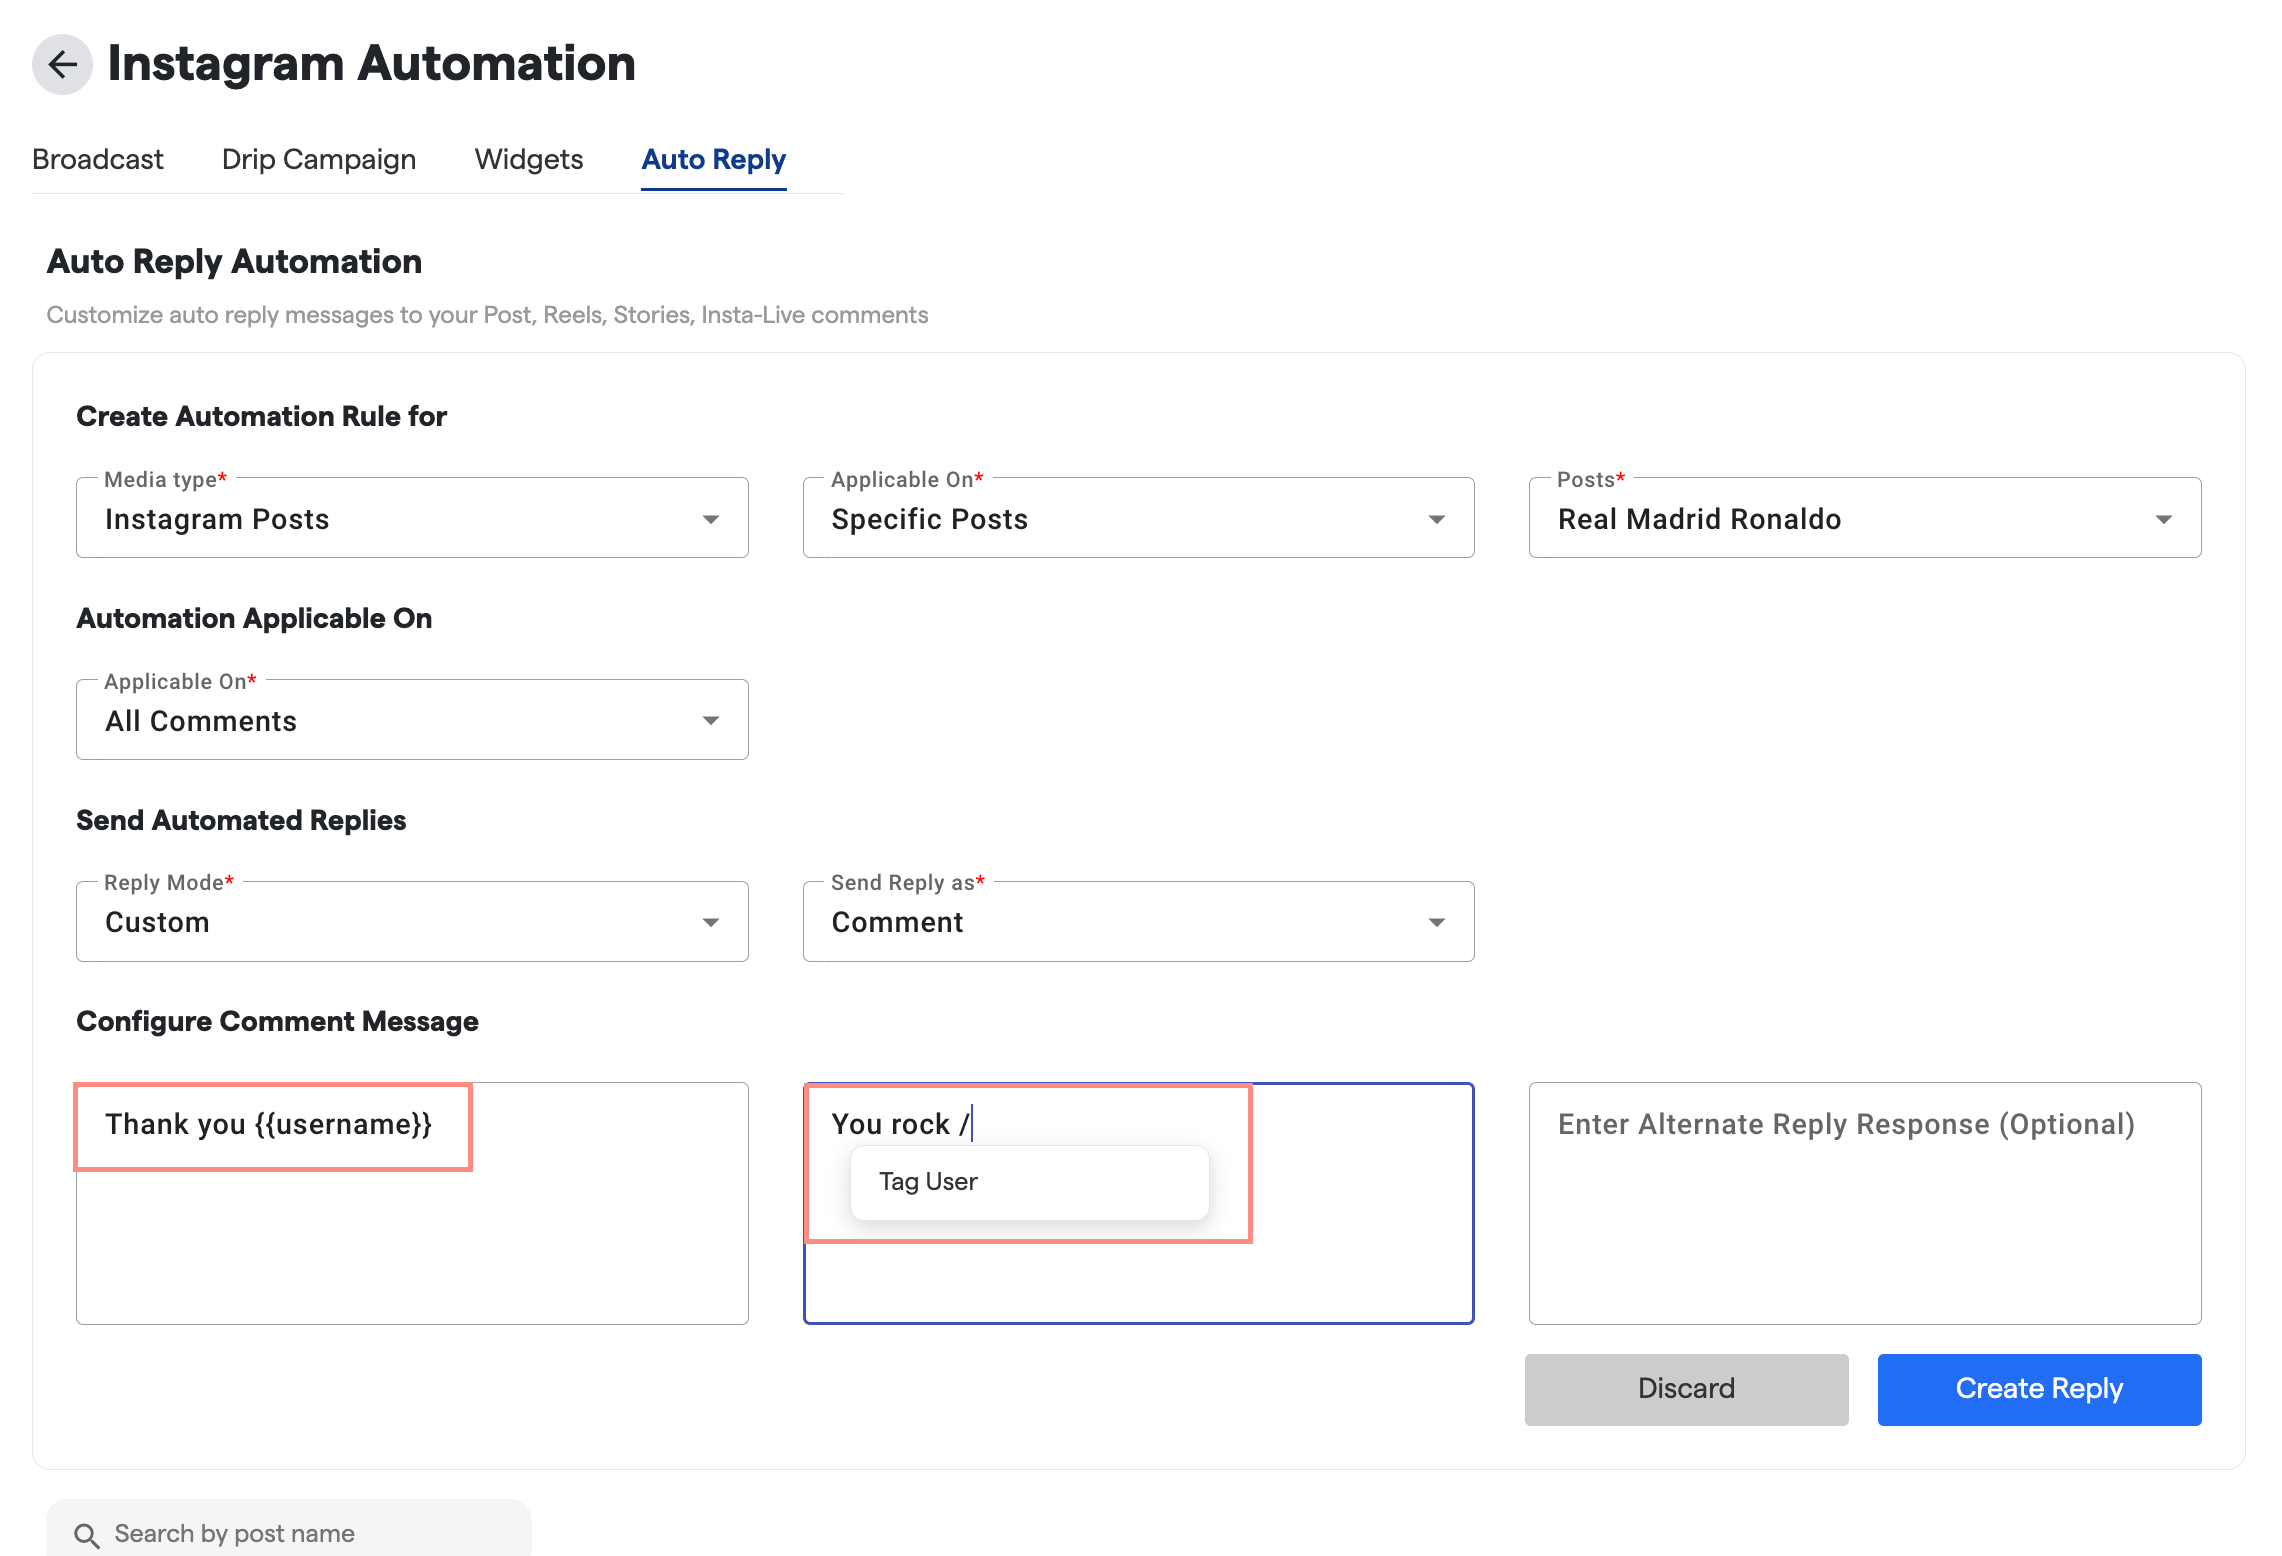Open the Media type dropdown showing Instagram Posts
This screenshot has width=2282, height=1556.
coord(411,517)
